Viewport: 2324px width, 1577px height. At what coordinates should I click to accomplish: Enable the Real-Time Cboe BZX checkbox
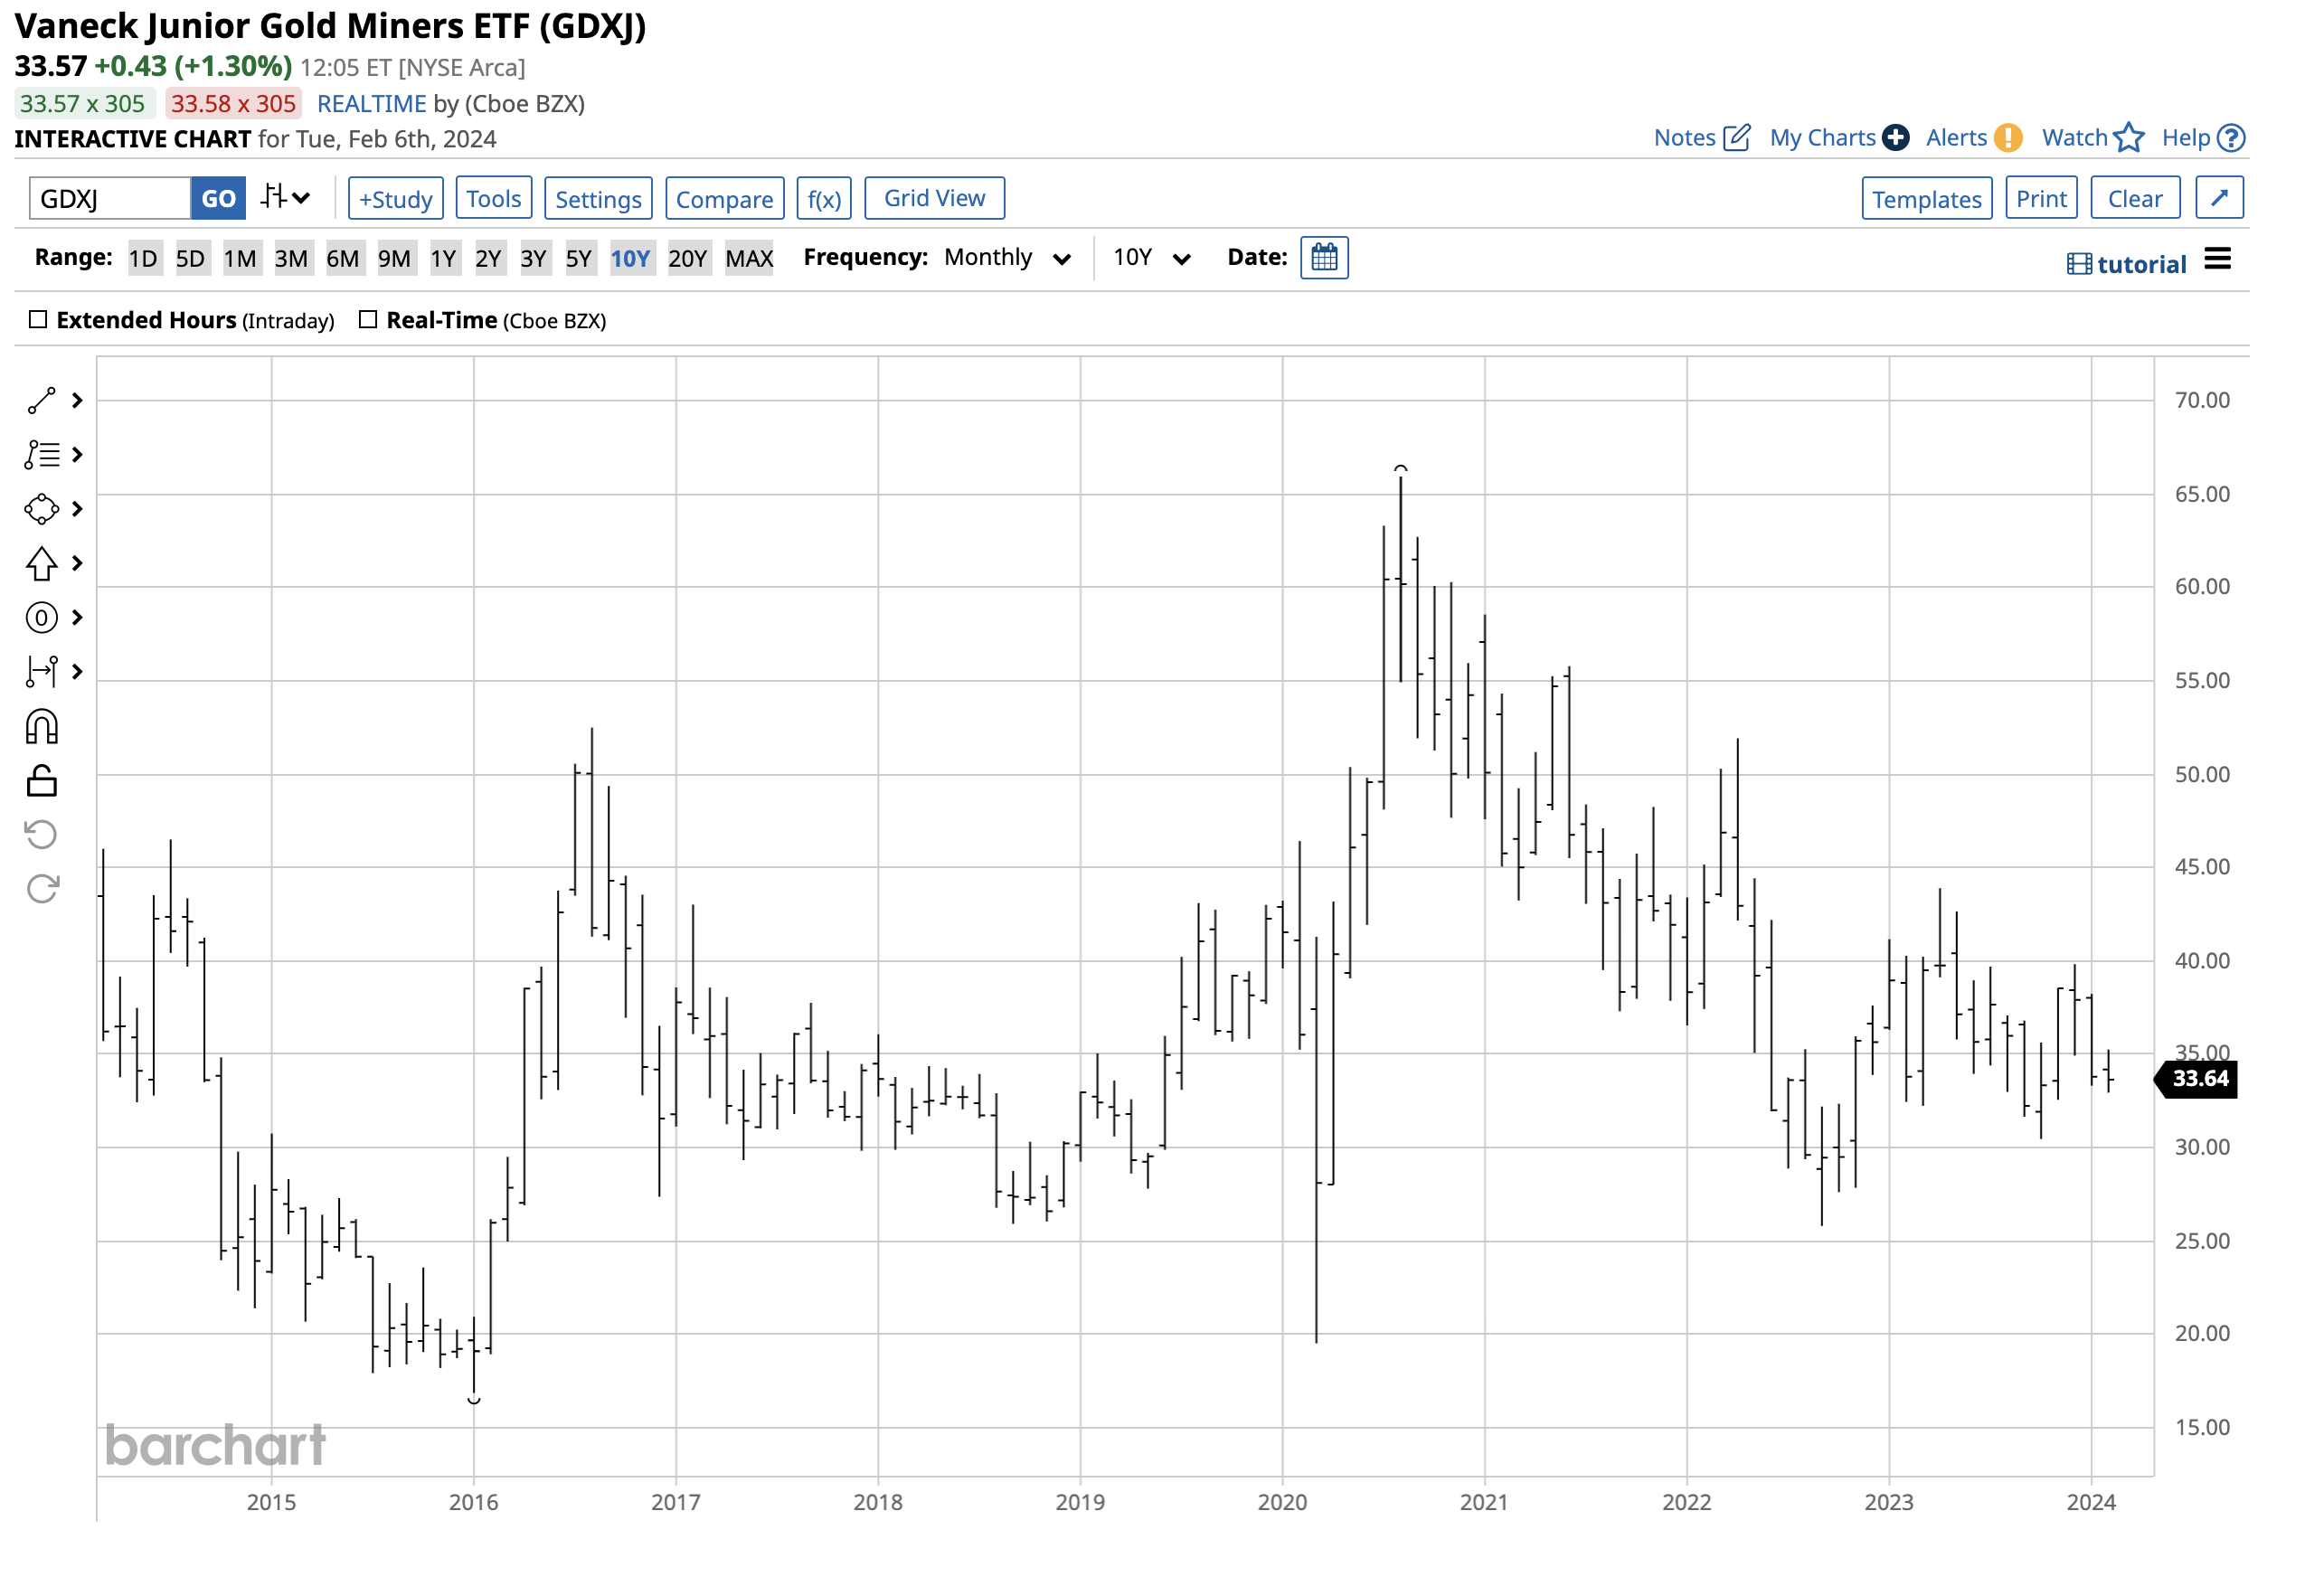[368, 320]
